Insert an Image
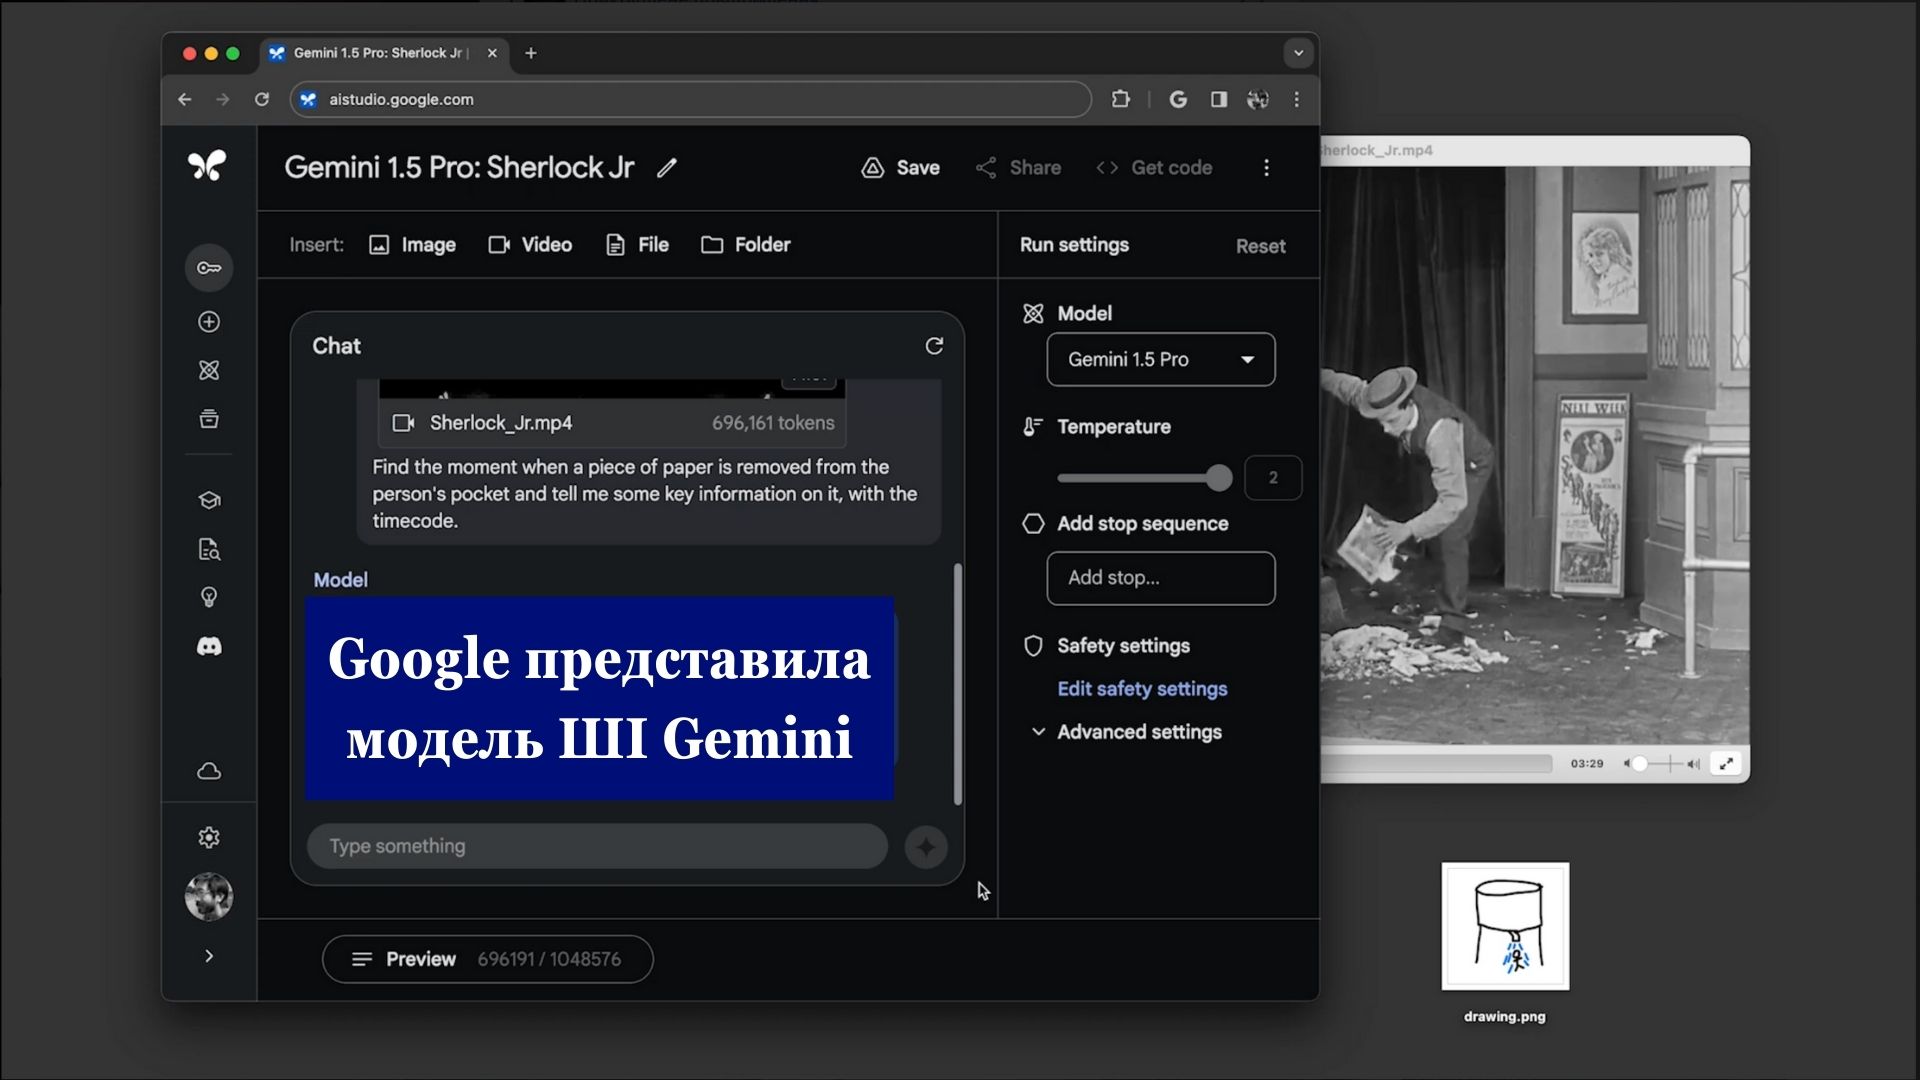Screen dimensions: 1920x1080 point(412,245)
